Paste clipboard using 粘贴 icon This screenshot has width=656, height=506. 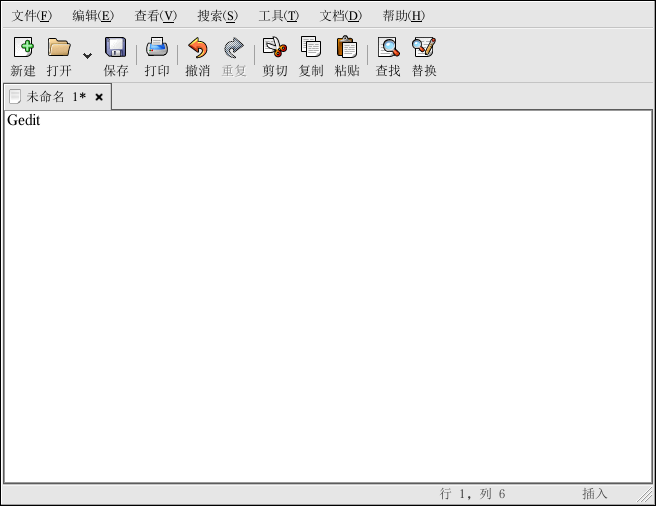(347, 48)
